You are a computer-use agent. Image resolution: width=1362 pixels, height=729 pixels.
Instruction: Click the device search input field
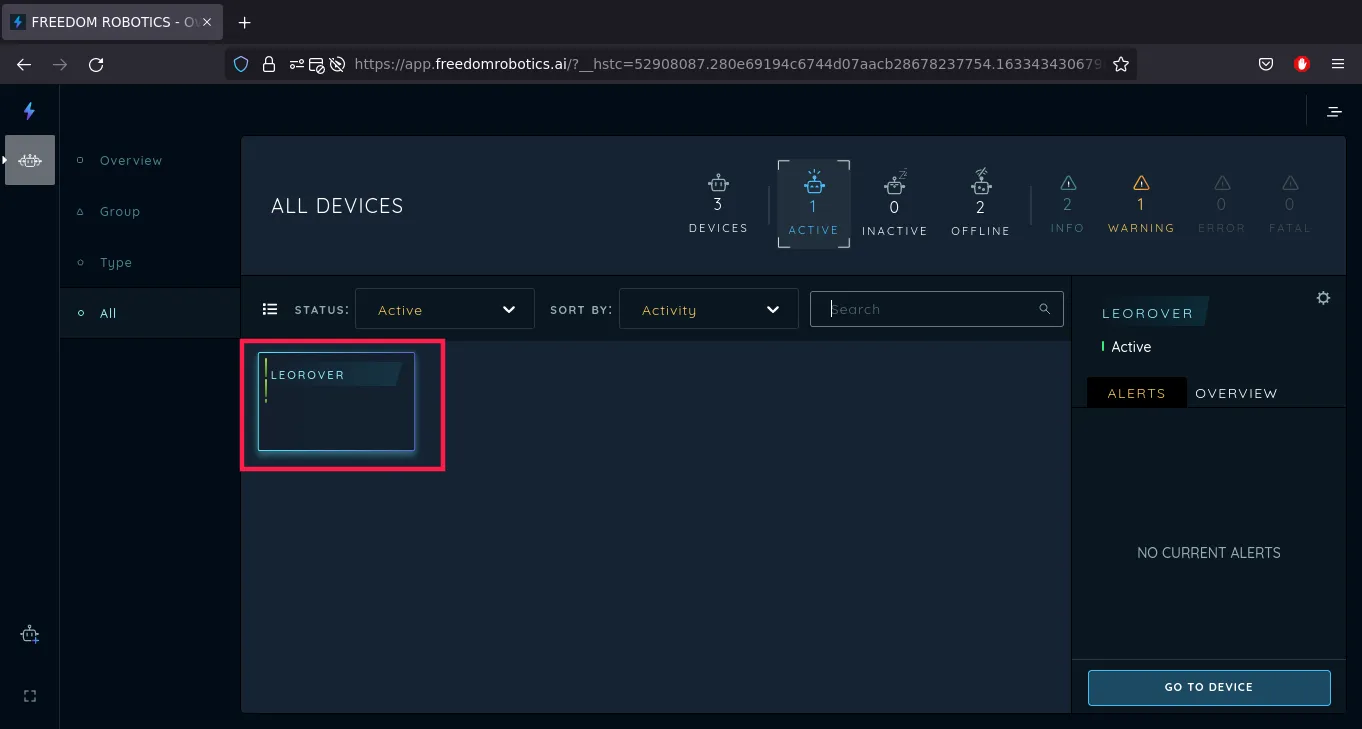(x=930, y=310)
